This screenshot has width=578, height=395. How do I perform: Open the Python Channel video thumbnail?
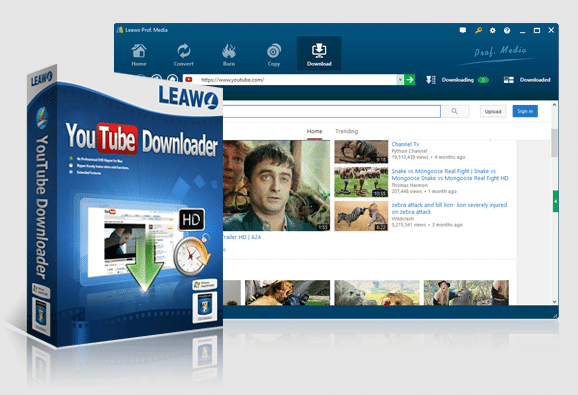361,151
